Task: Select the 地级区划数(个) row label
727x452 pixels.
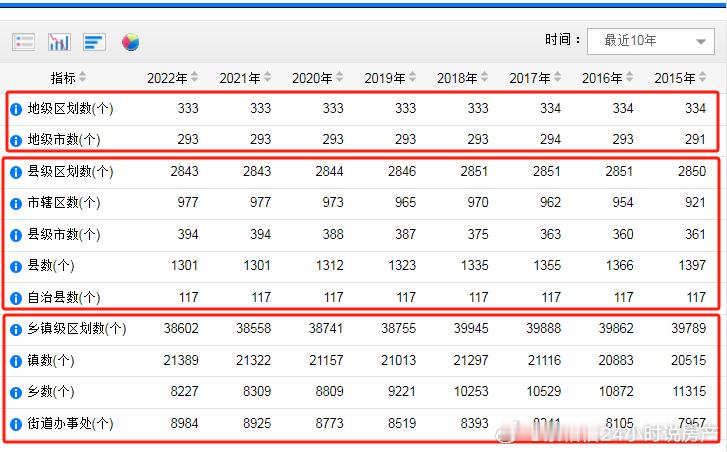Action: point(70,108)
